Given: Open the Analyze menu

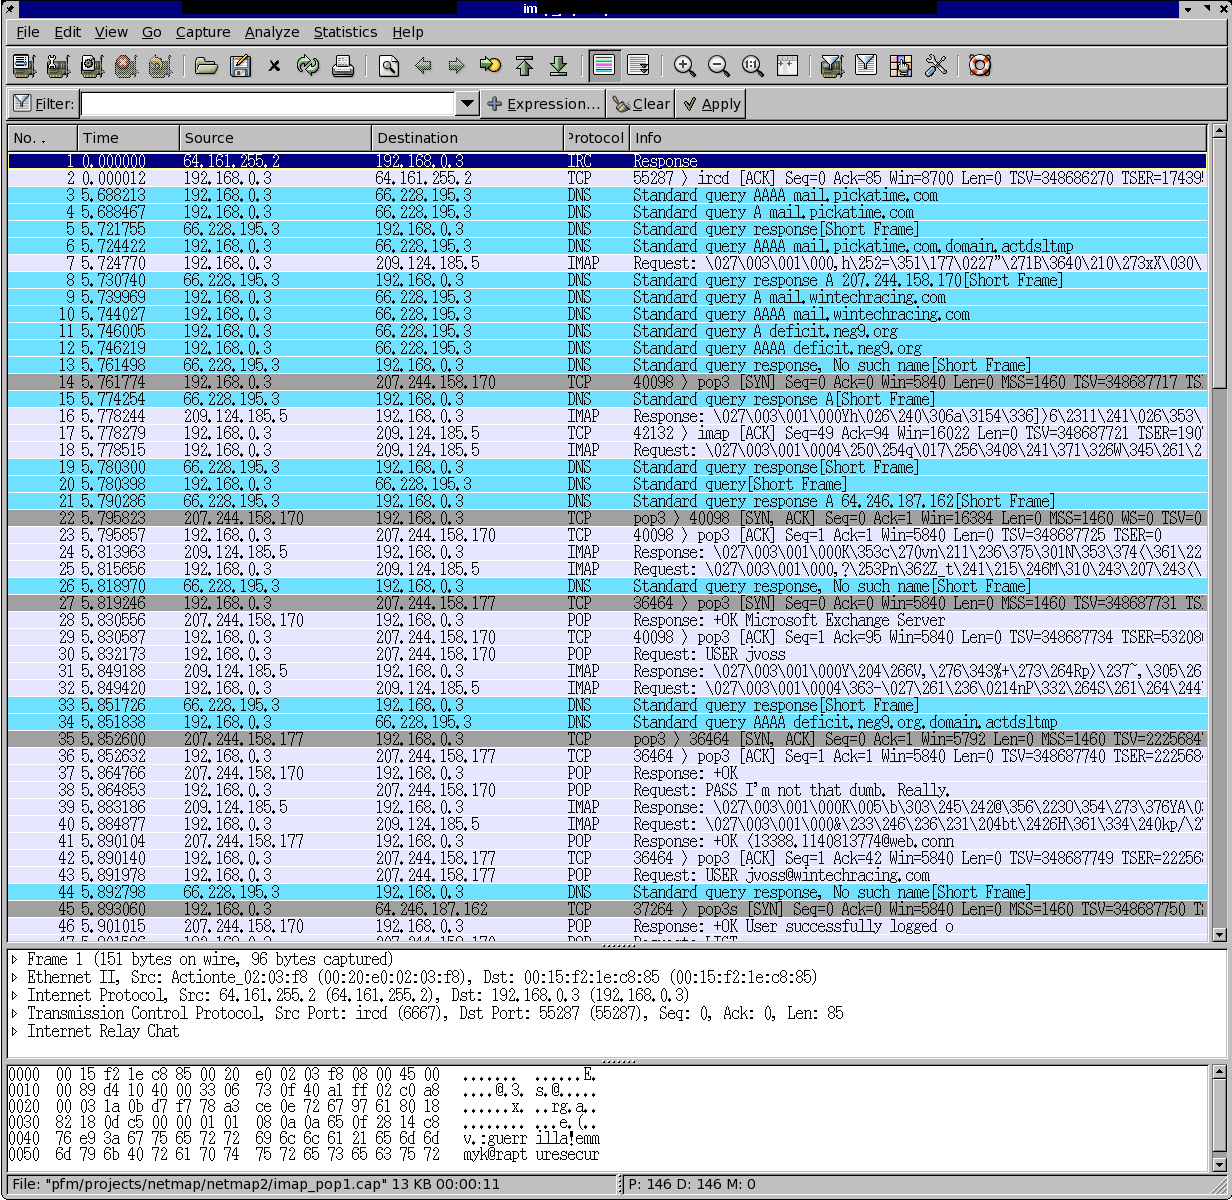Looking at the screenshot, I should [x=271, y=32].
